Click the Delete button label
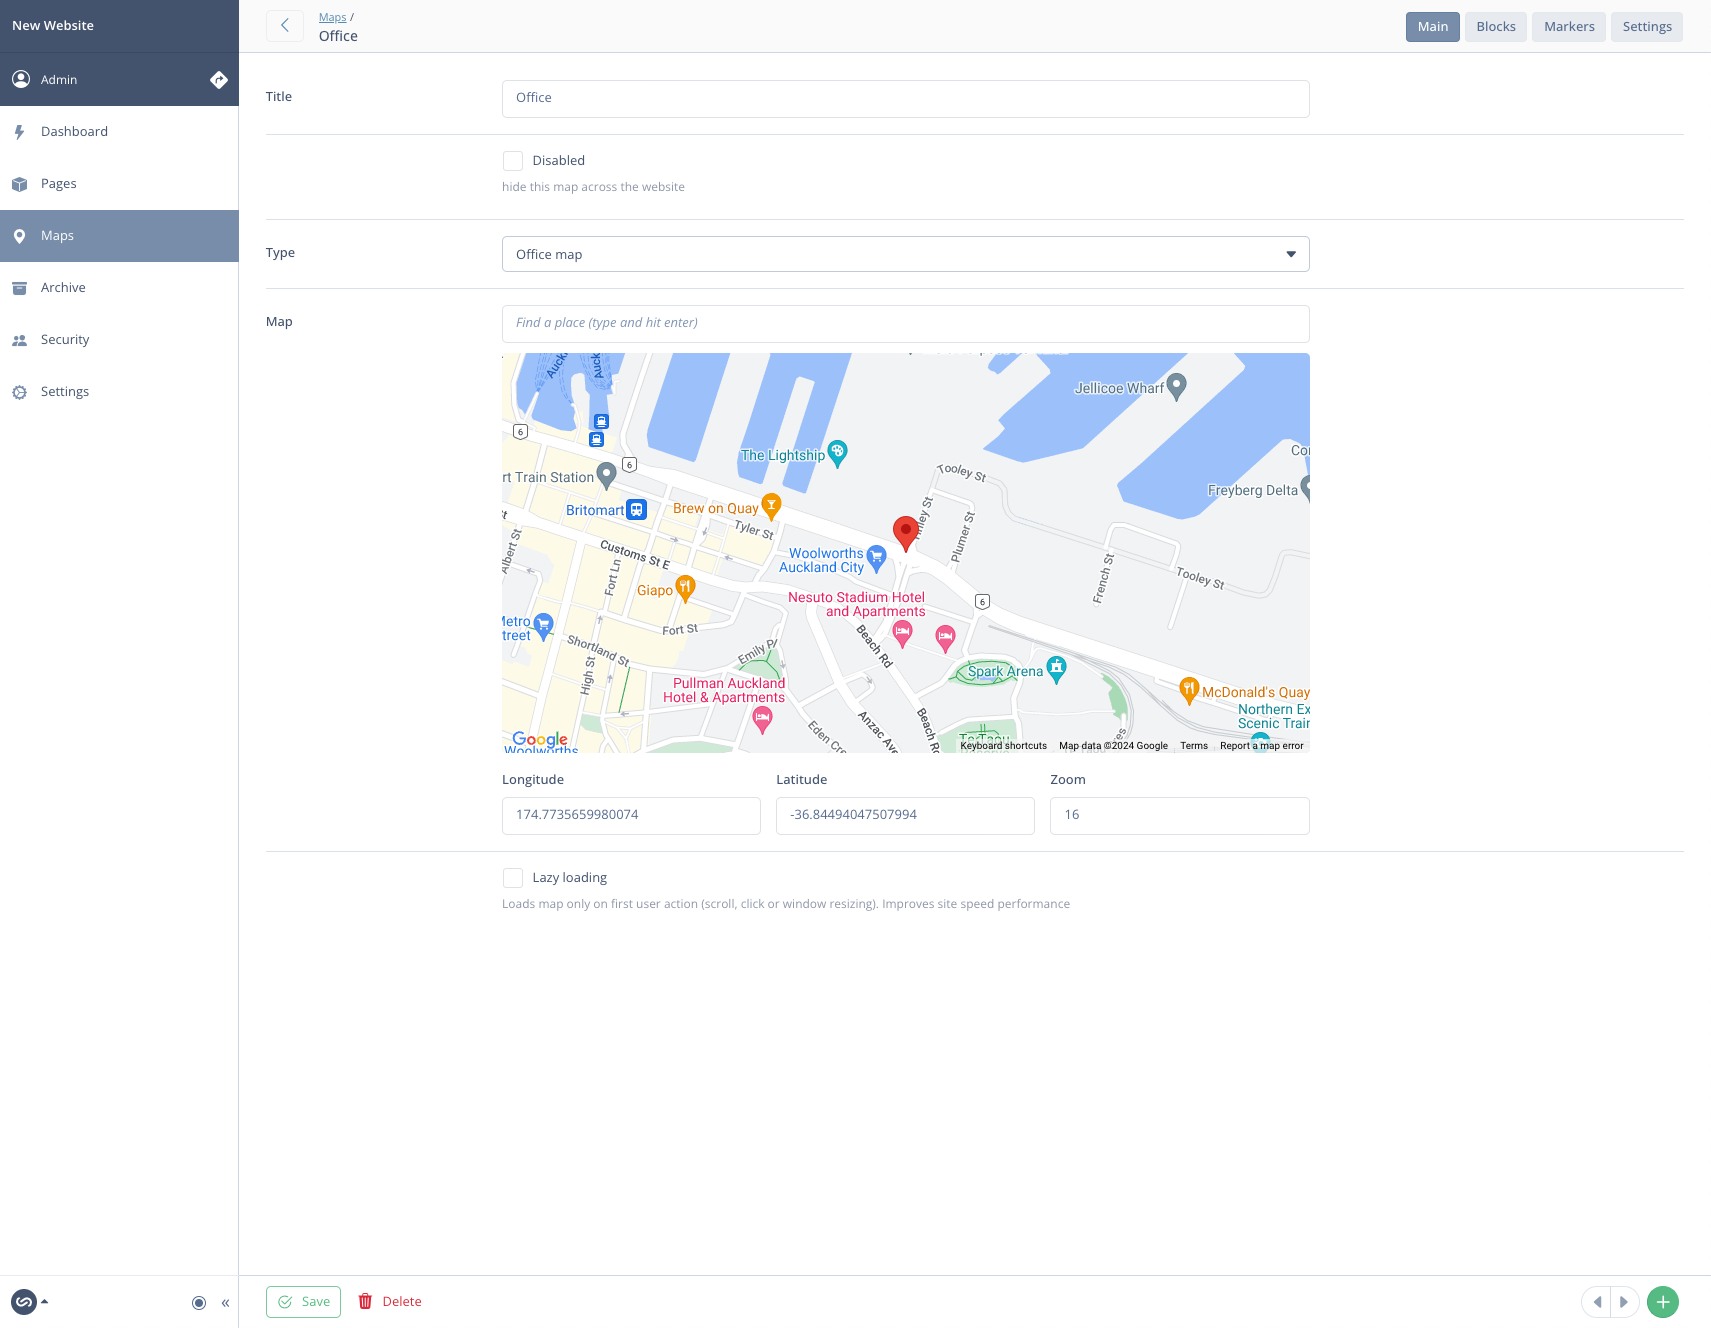 (402, 1302)
